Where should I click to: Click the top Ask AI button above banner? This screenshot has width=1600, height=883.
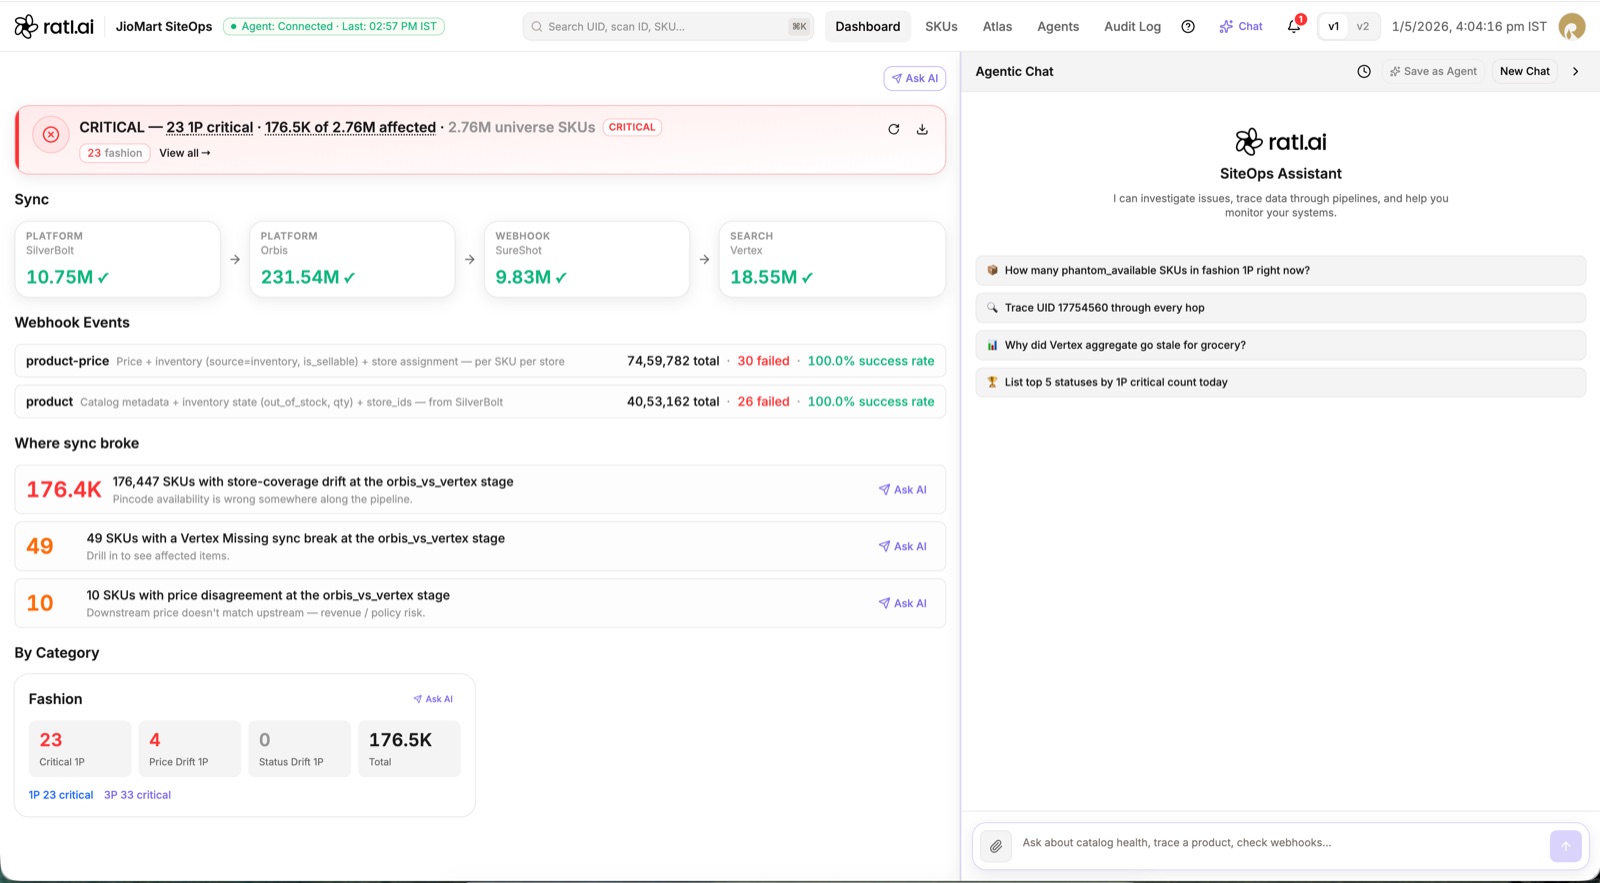coord(915,78)
